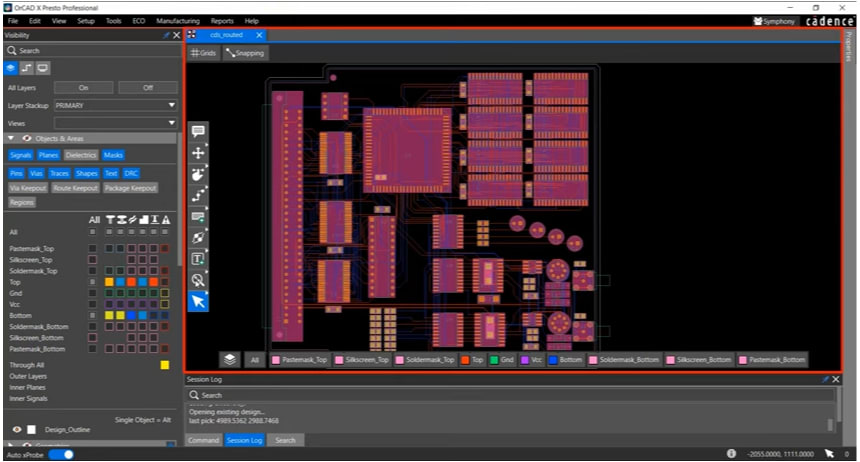
Task: Click the comment tool in canvas toolbar
Action: pyautogui.click(x=198, y=131)
